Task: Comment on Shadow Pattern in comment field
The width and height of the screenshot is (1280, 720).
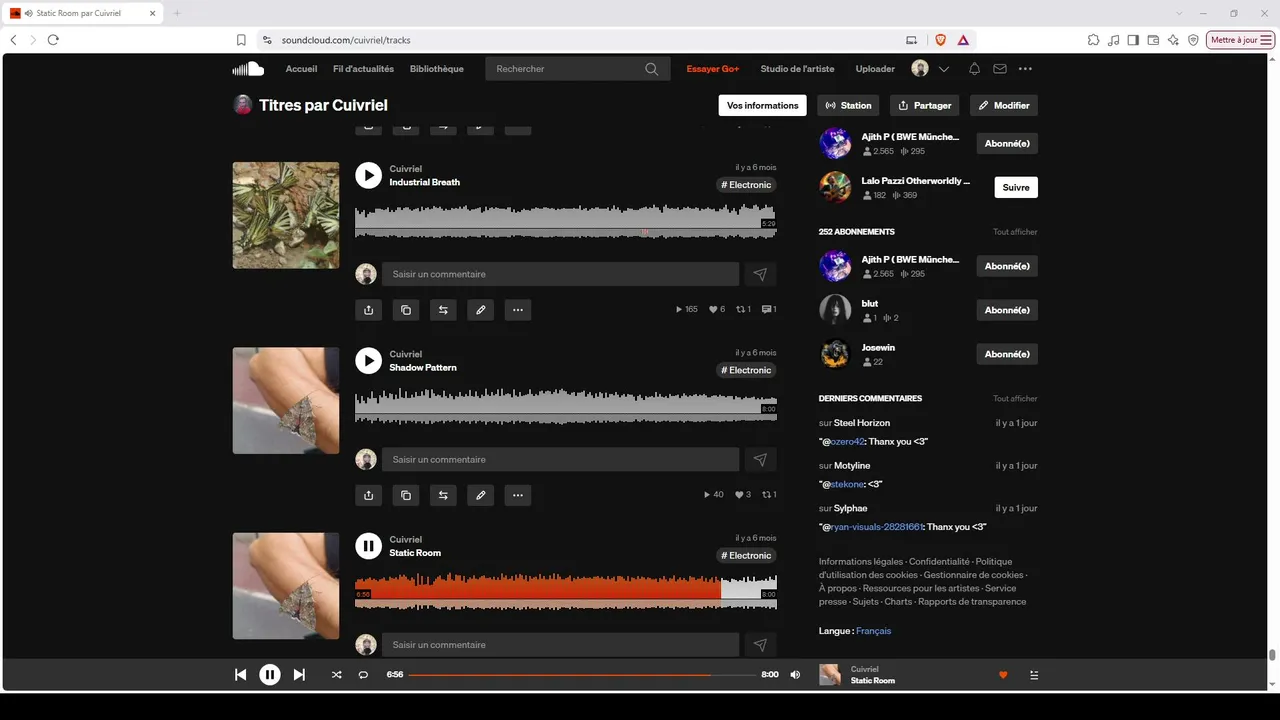Action: tap(561, 459)
